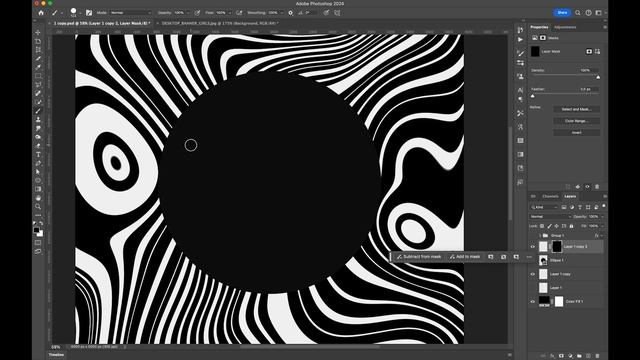
Task: Switch to DESKTOP_BANNER jpg document tab
Action: tap(220, 24)
